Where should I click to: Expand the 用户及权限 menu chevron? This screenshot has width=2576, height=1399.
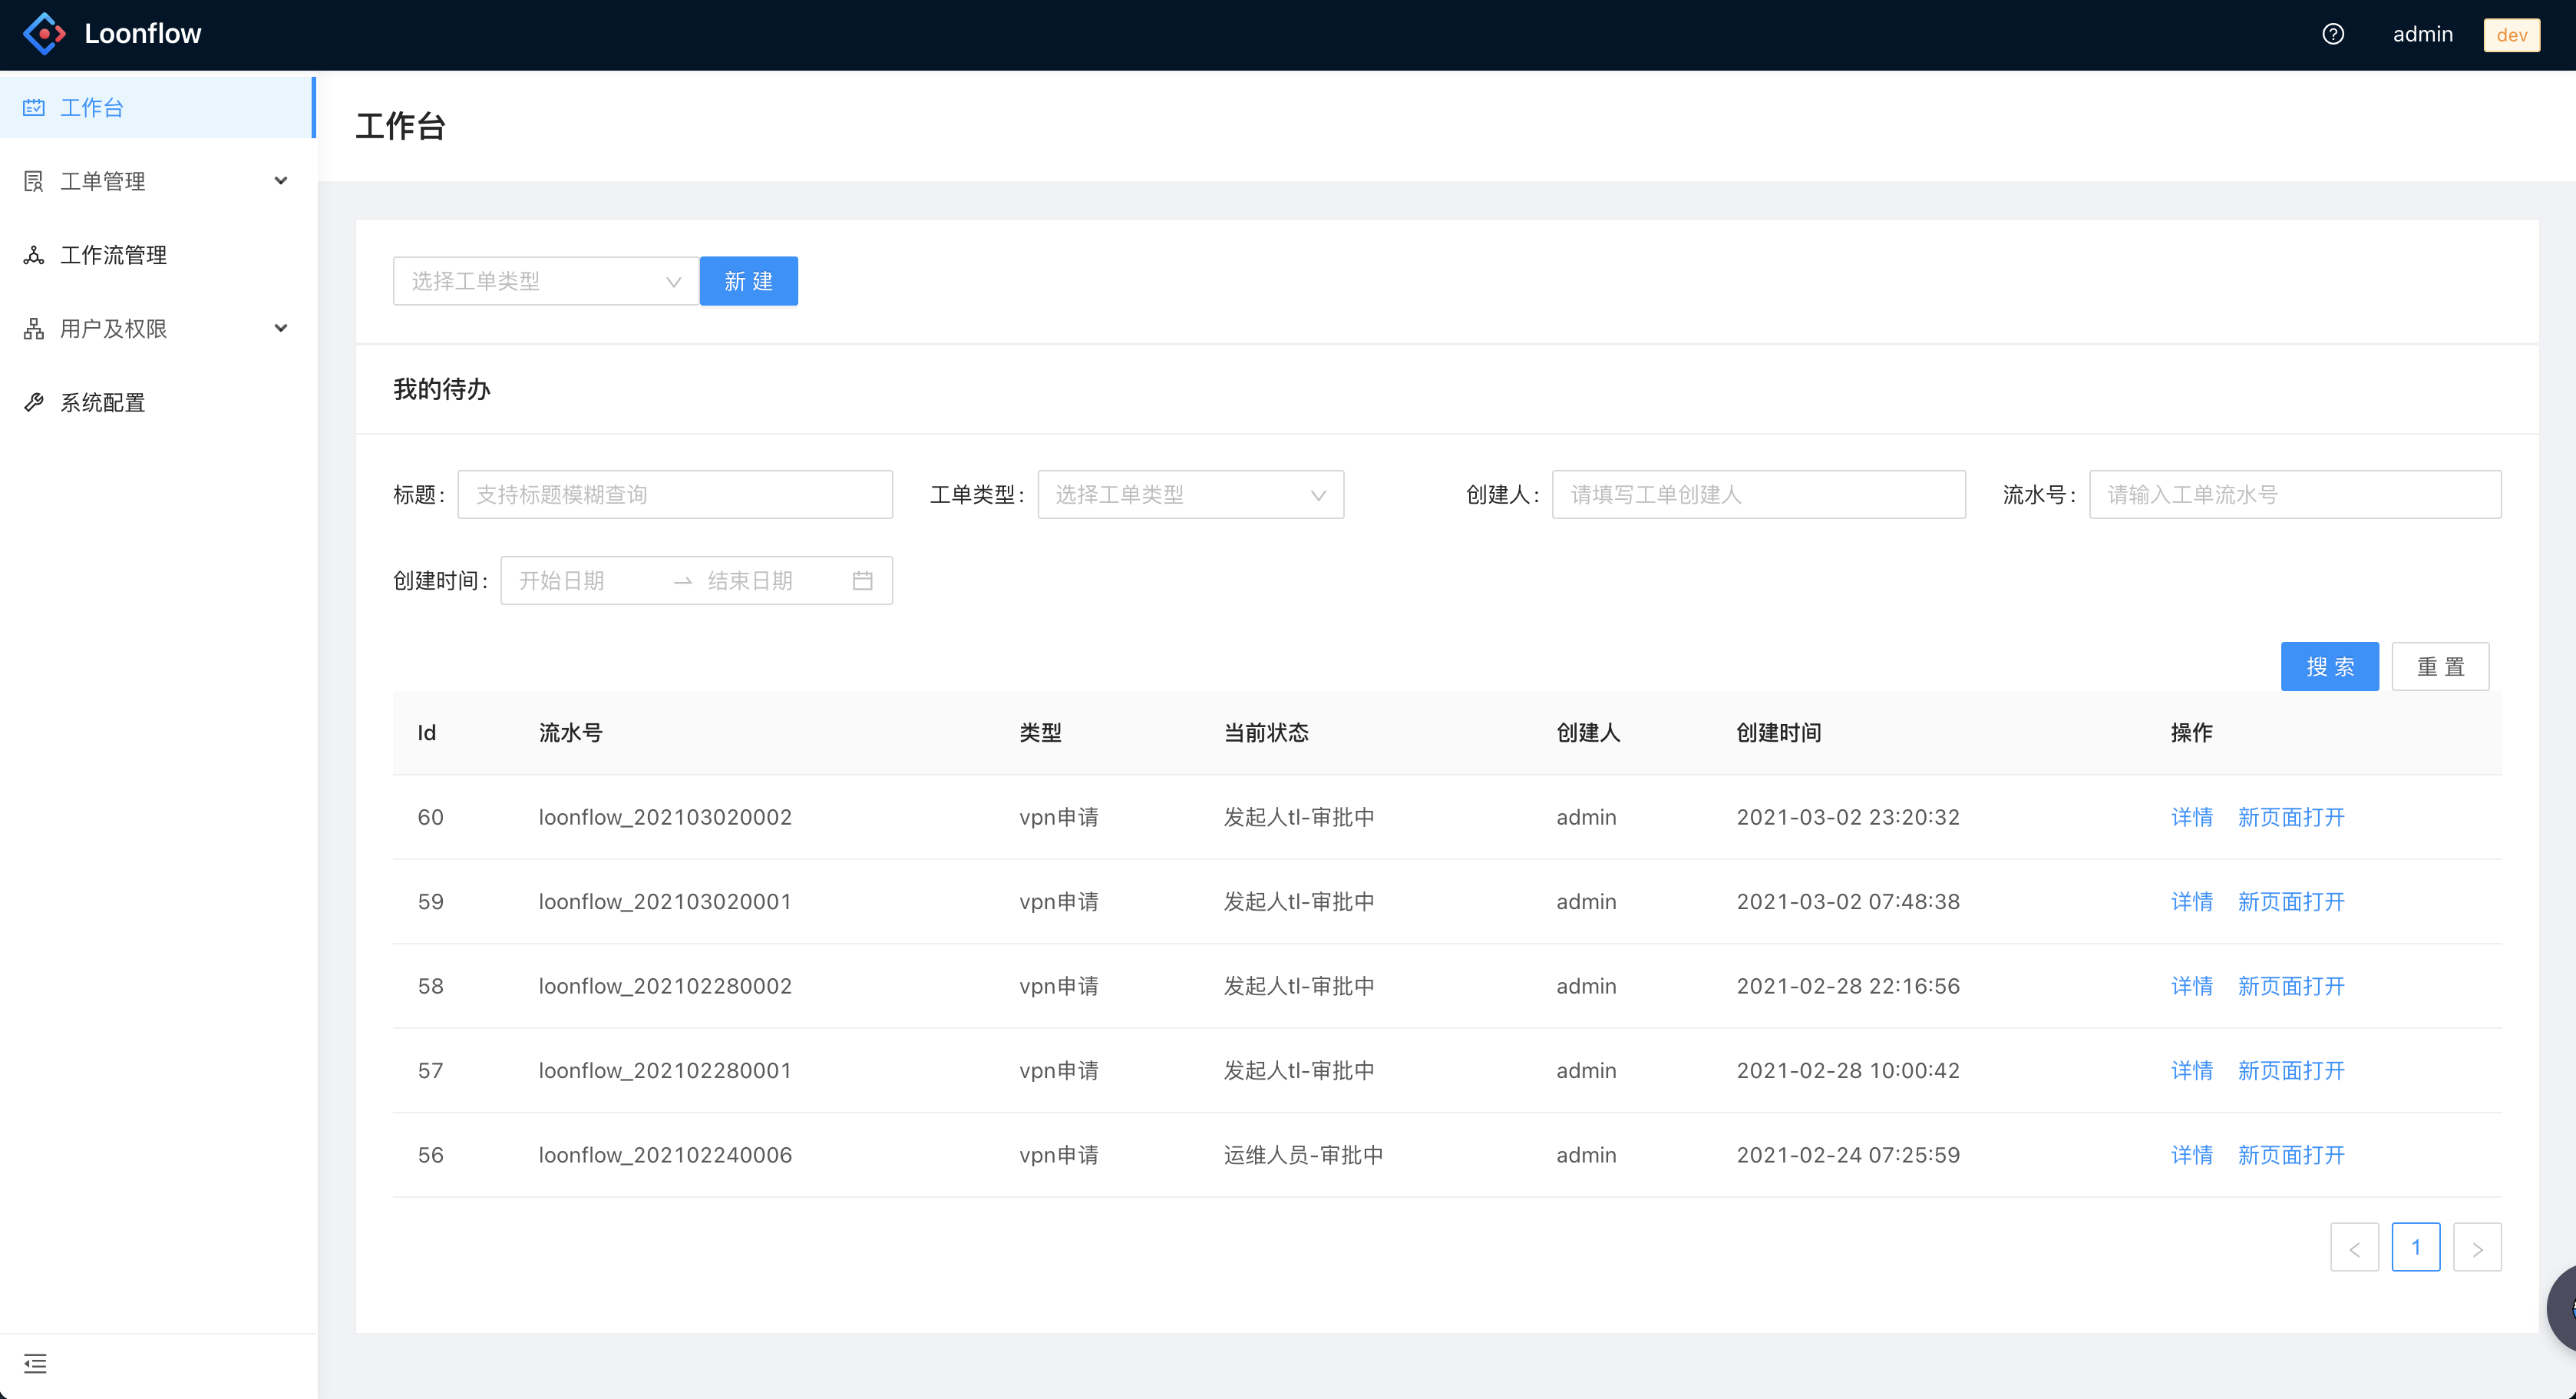tap(281, 328)
